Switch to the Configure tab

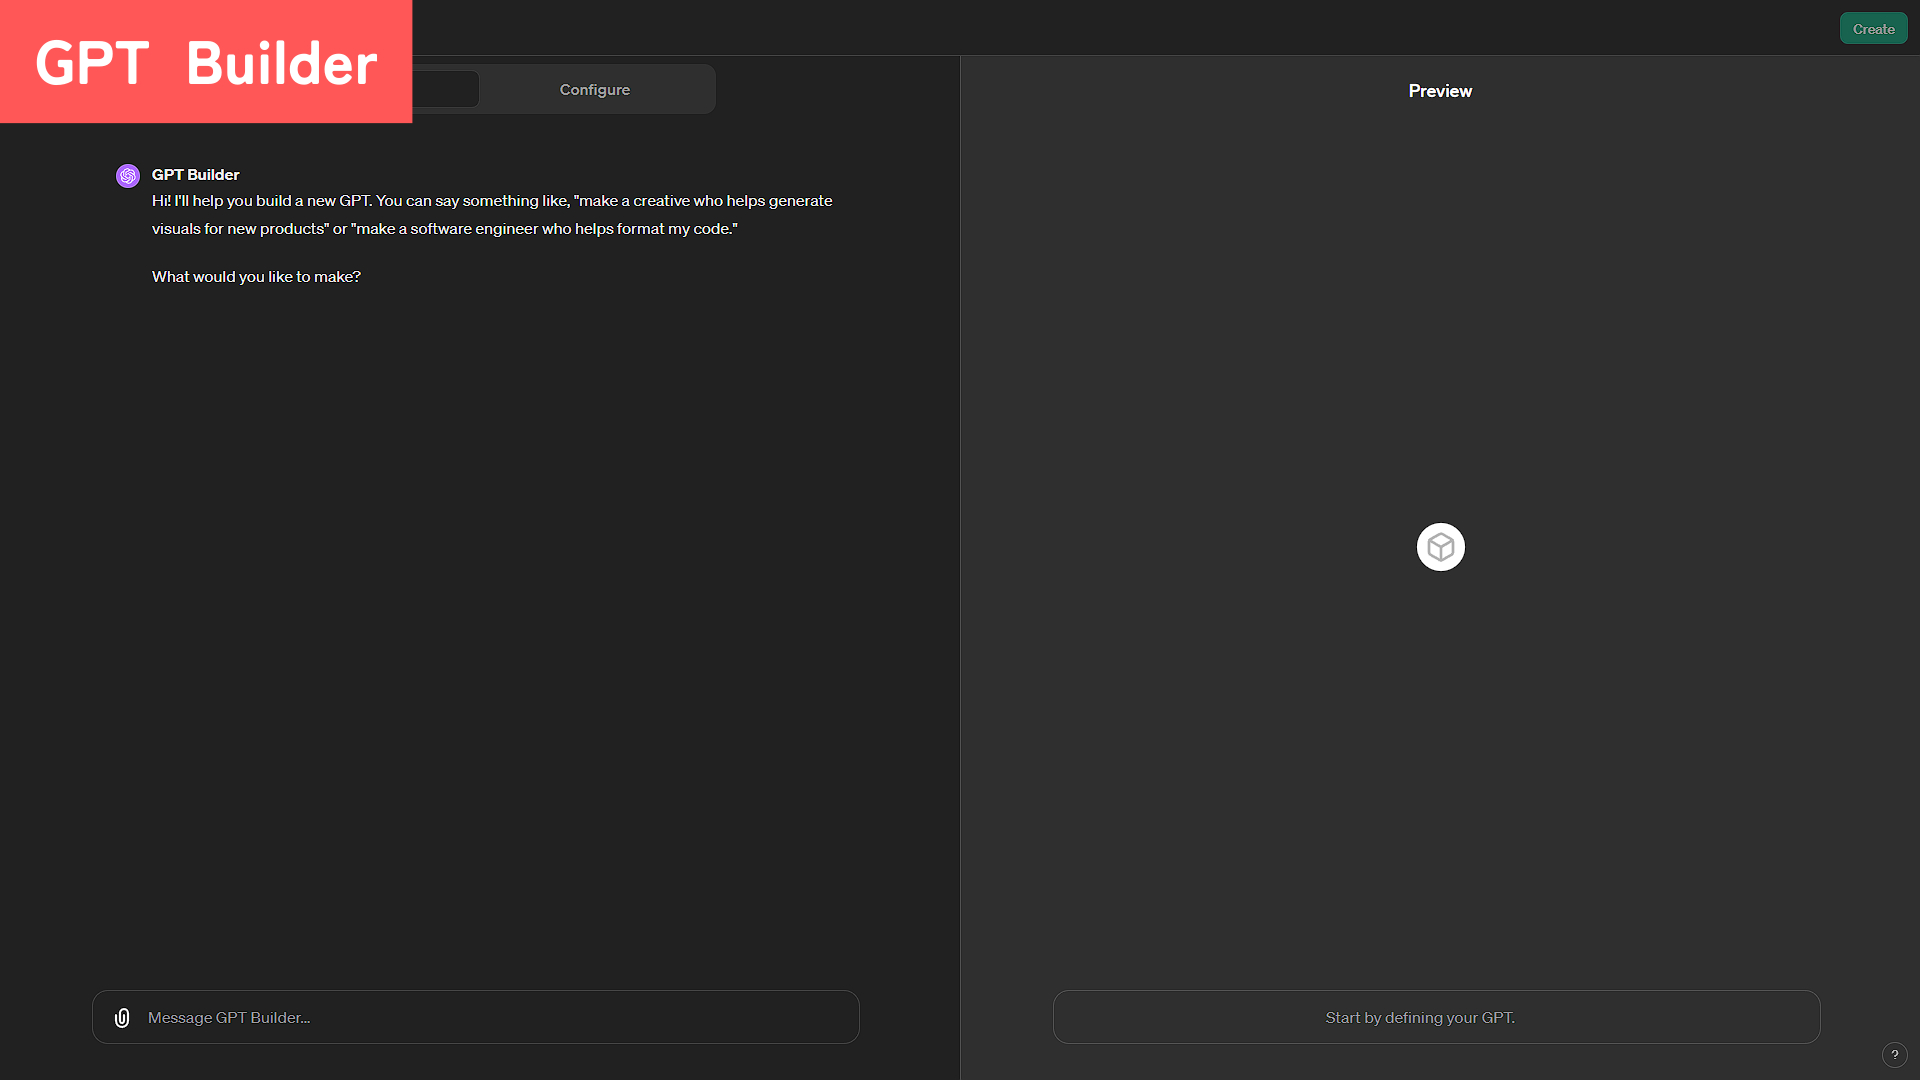[x=595, y=90]
